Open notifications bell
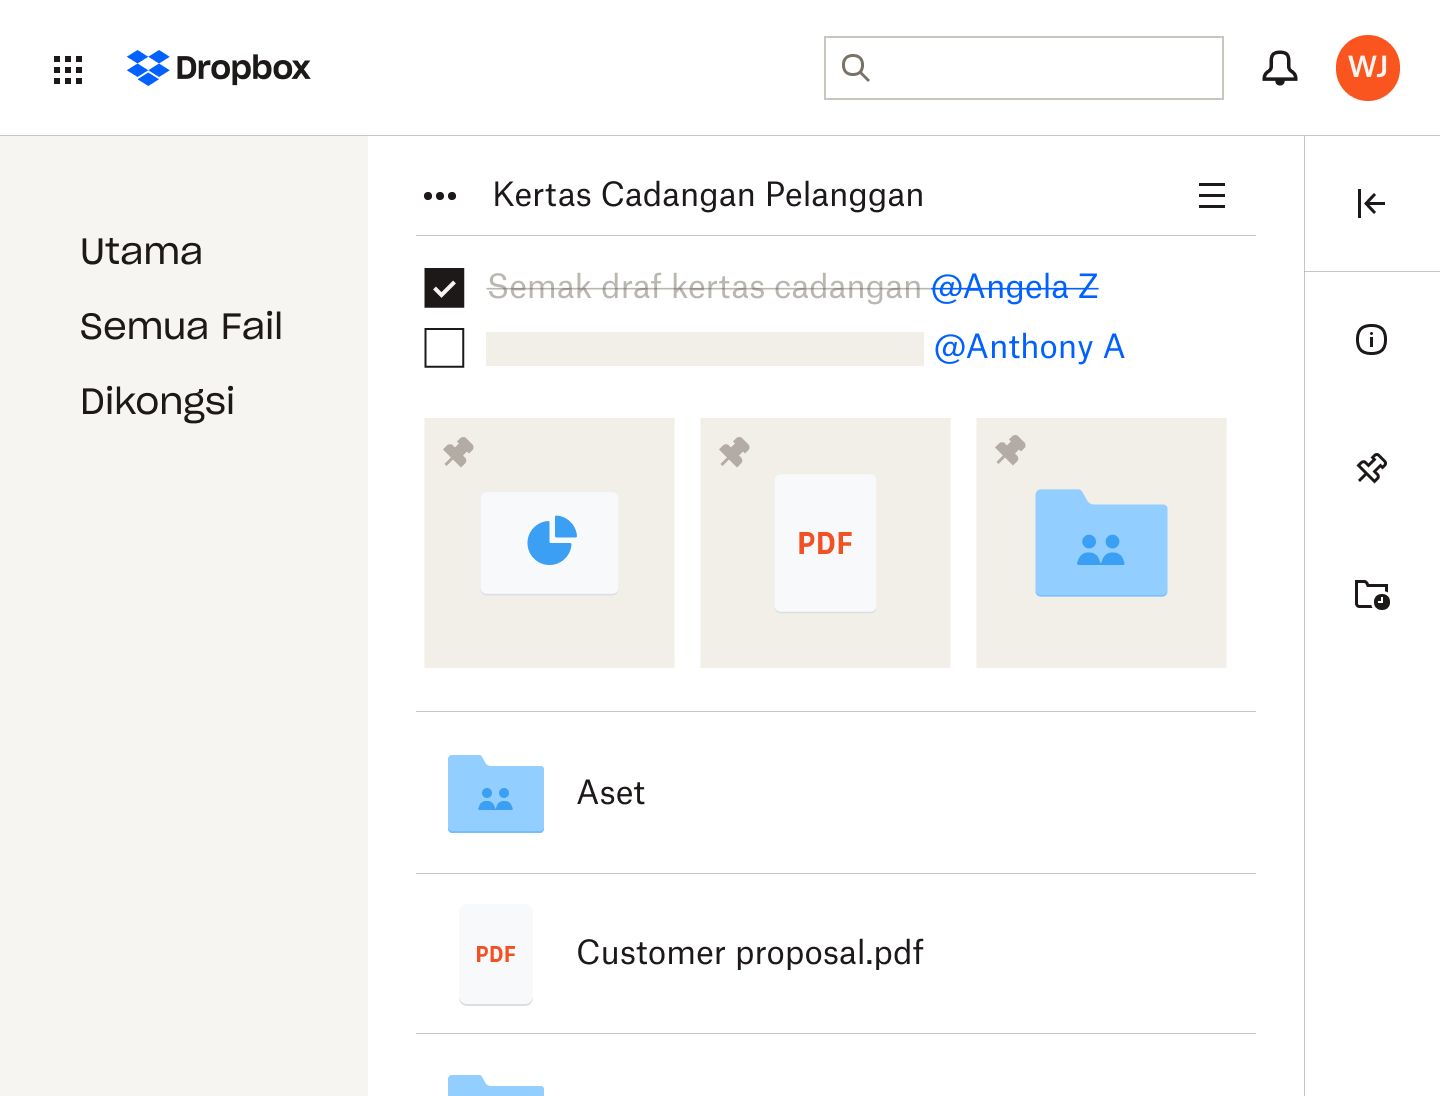Viewport: 1440px width, 1096px height. click(x=1280, y=68)
